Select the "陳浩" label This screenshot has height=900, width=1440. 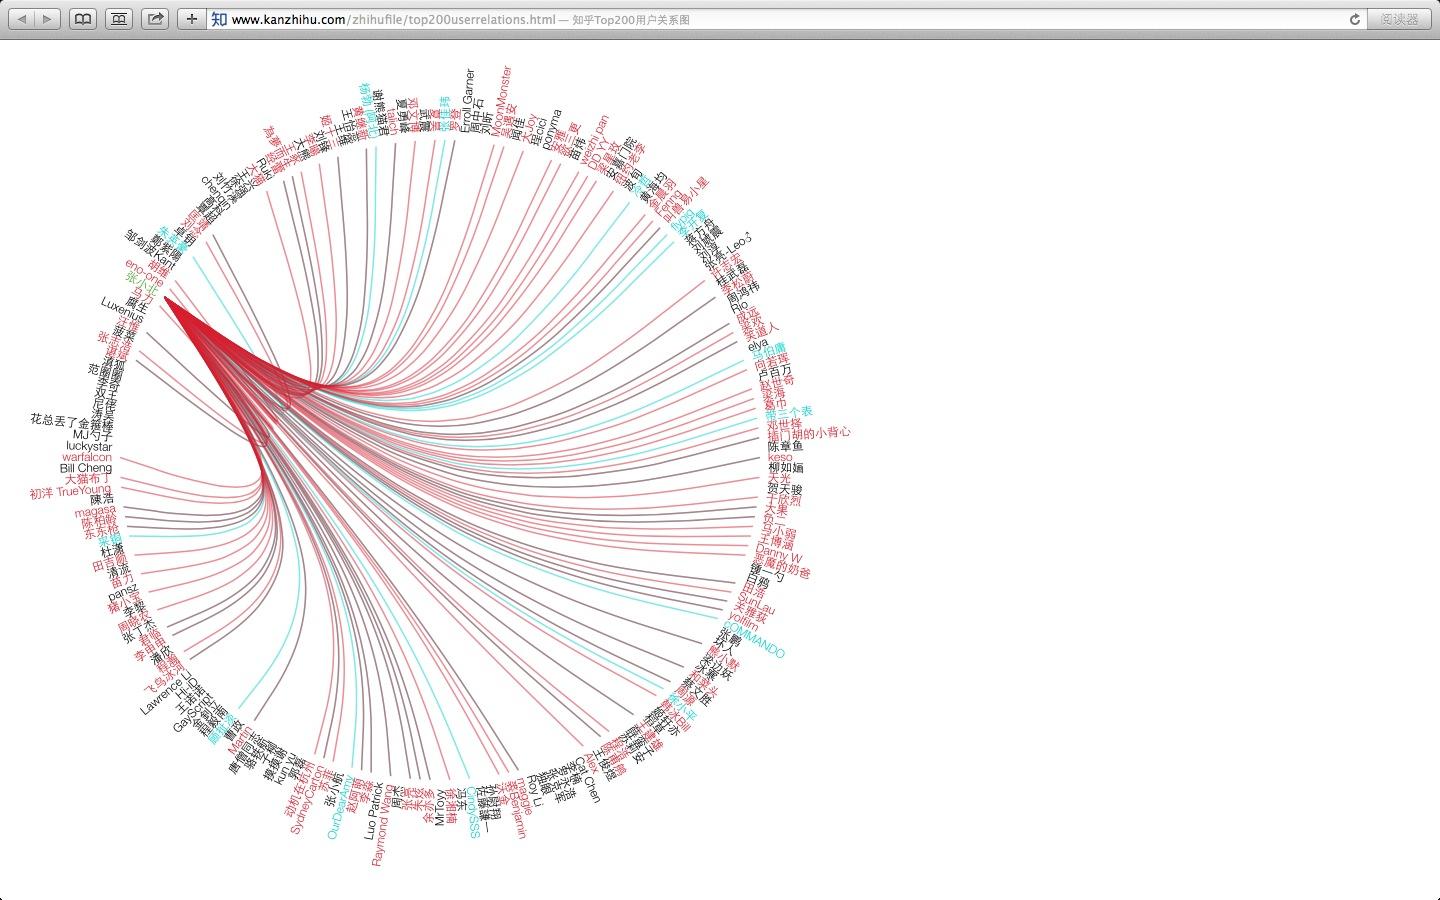pos(102,498)
